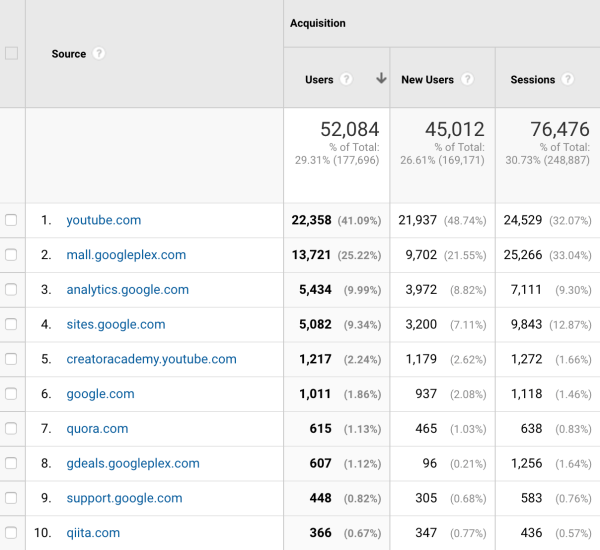Select total users value 52,084
The height and width of the screenshot is (550, 600).
coord(350,129)
